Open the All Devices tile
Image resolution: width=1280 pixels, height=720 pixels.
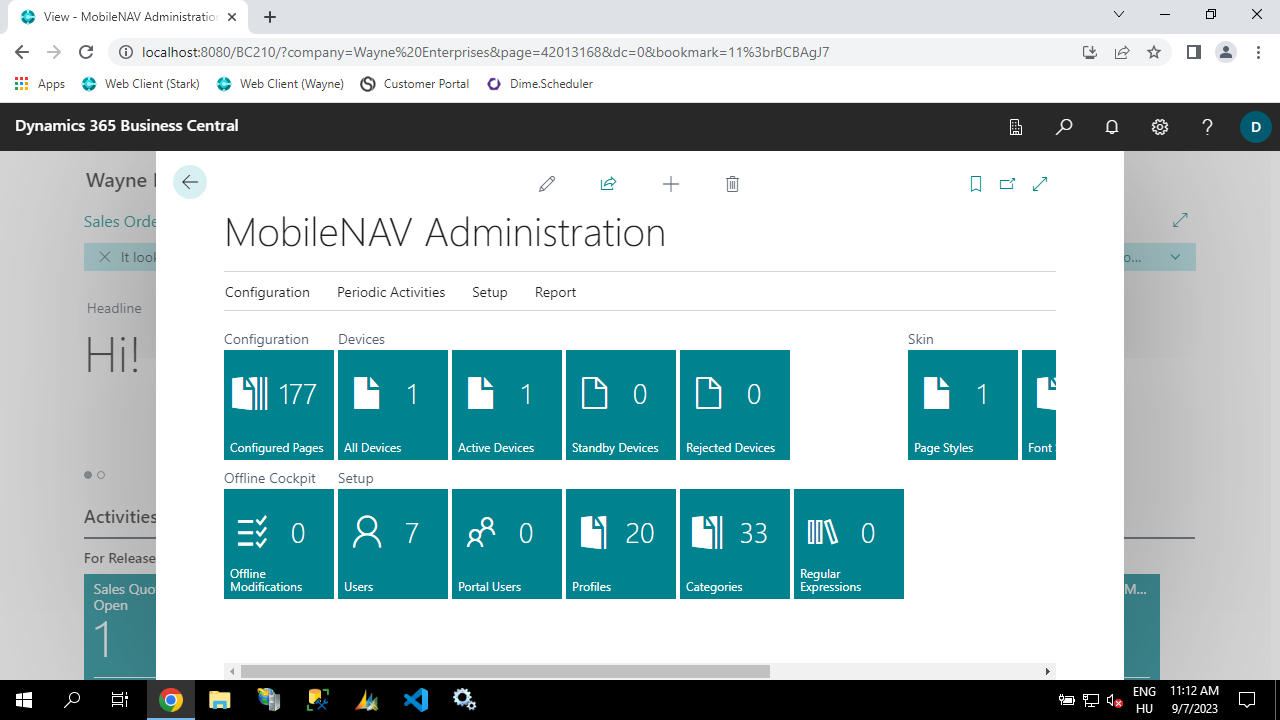click(393, 405)
